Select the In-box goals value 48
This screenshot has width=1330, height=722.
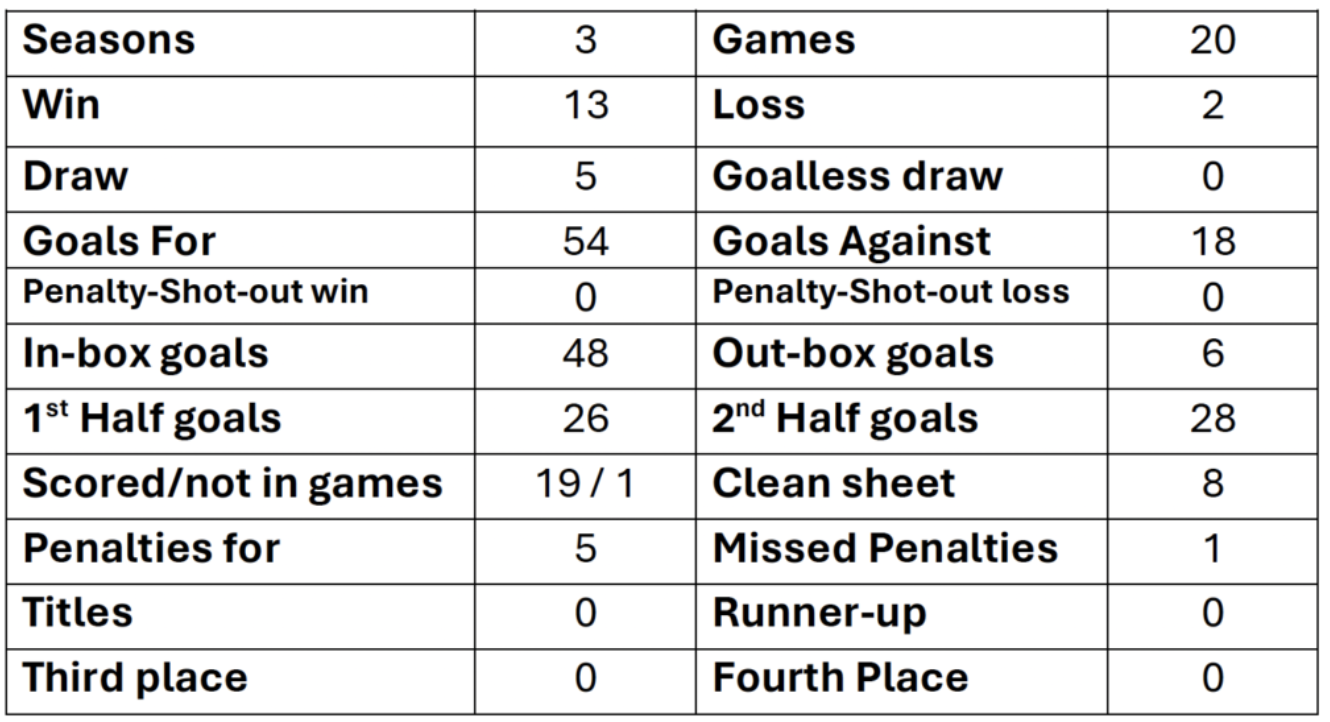(586, 354)
